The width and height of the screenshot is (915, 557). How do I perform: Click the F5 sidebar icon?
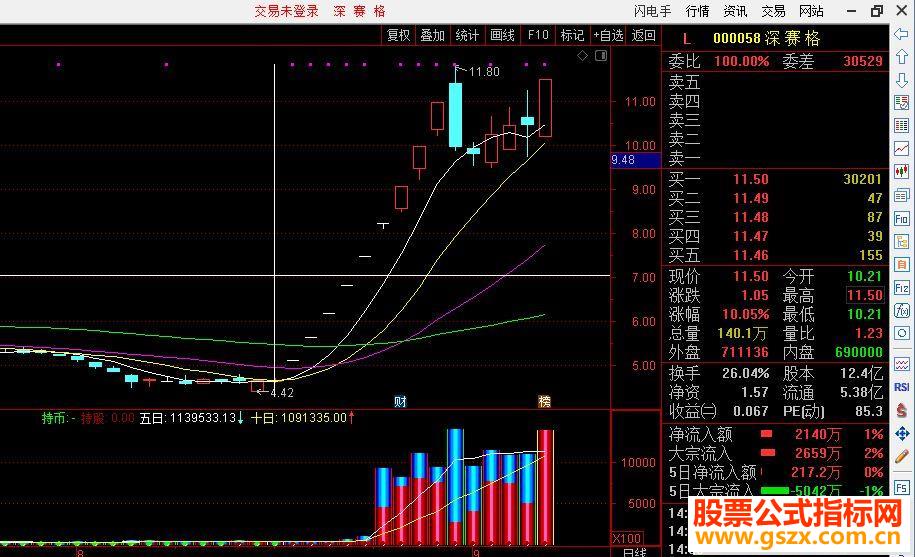click(x=902, y=488)
